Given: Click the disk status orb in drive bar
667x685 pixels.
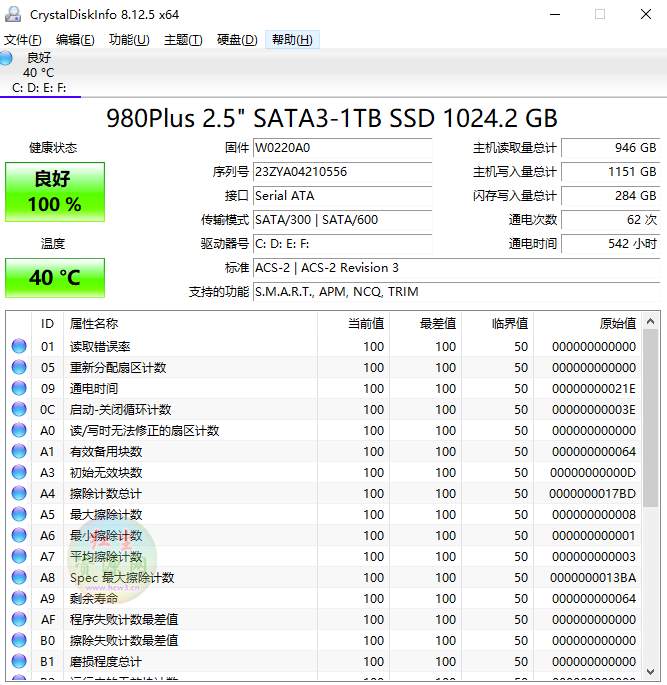Looking at the screenshot, I should coord(7,58).
